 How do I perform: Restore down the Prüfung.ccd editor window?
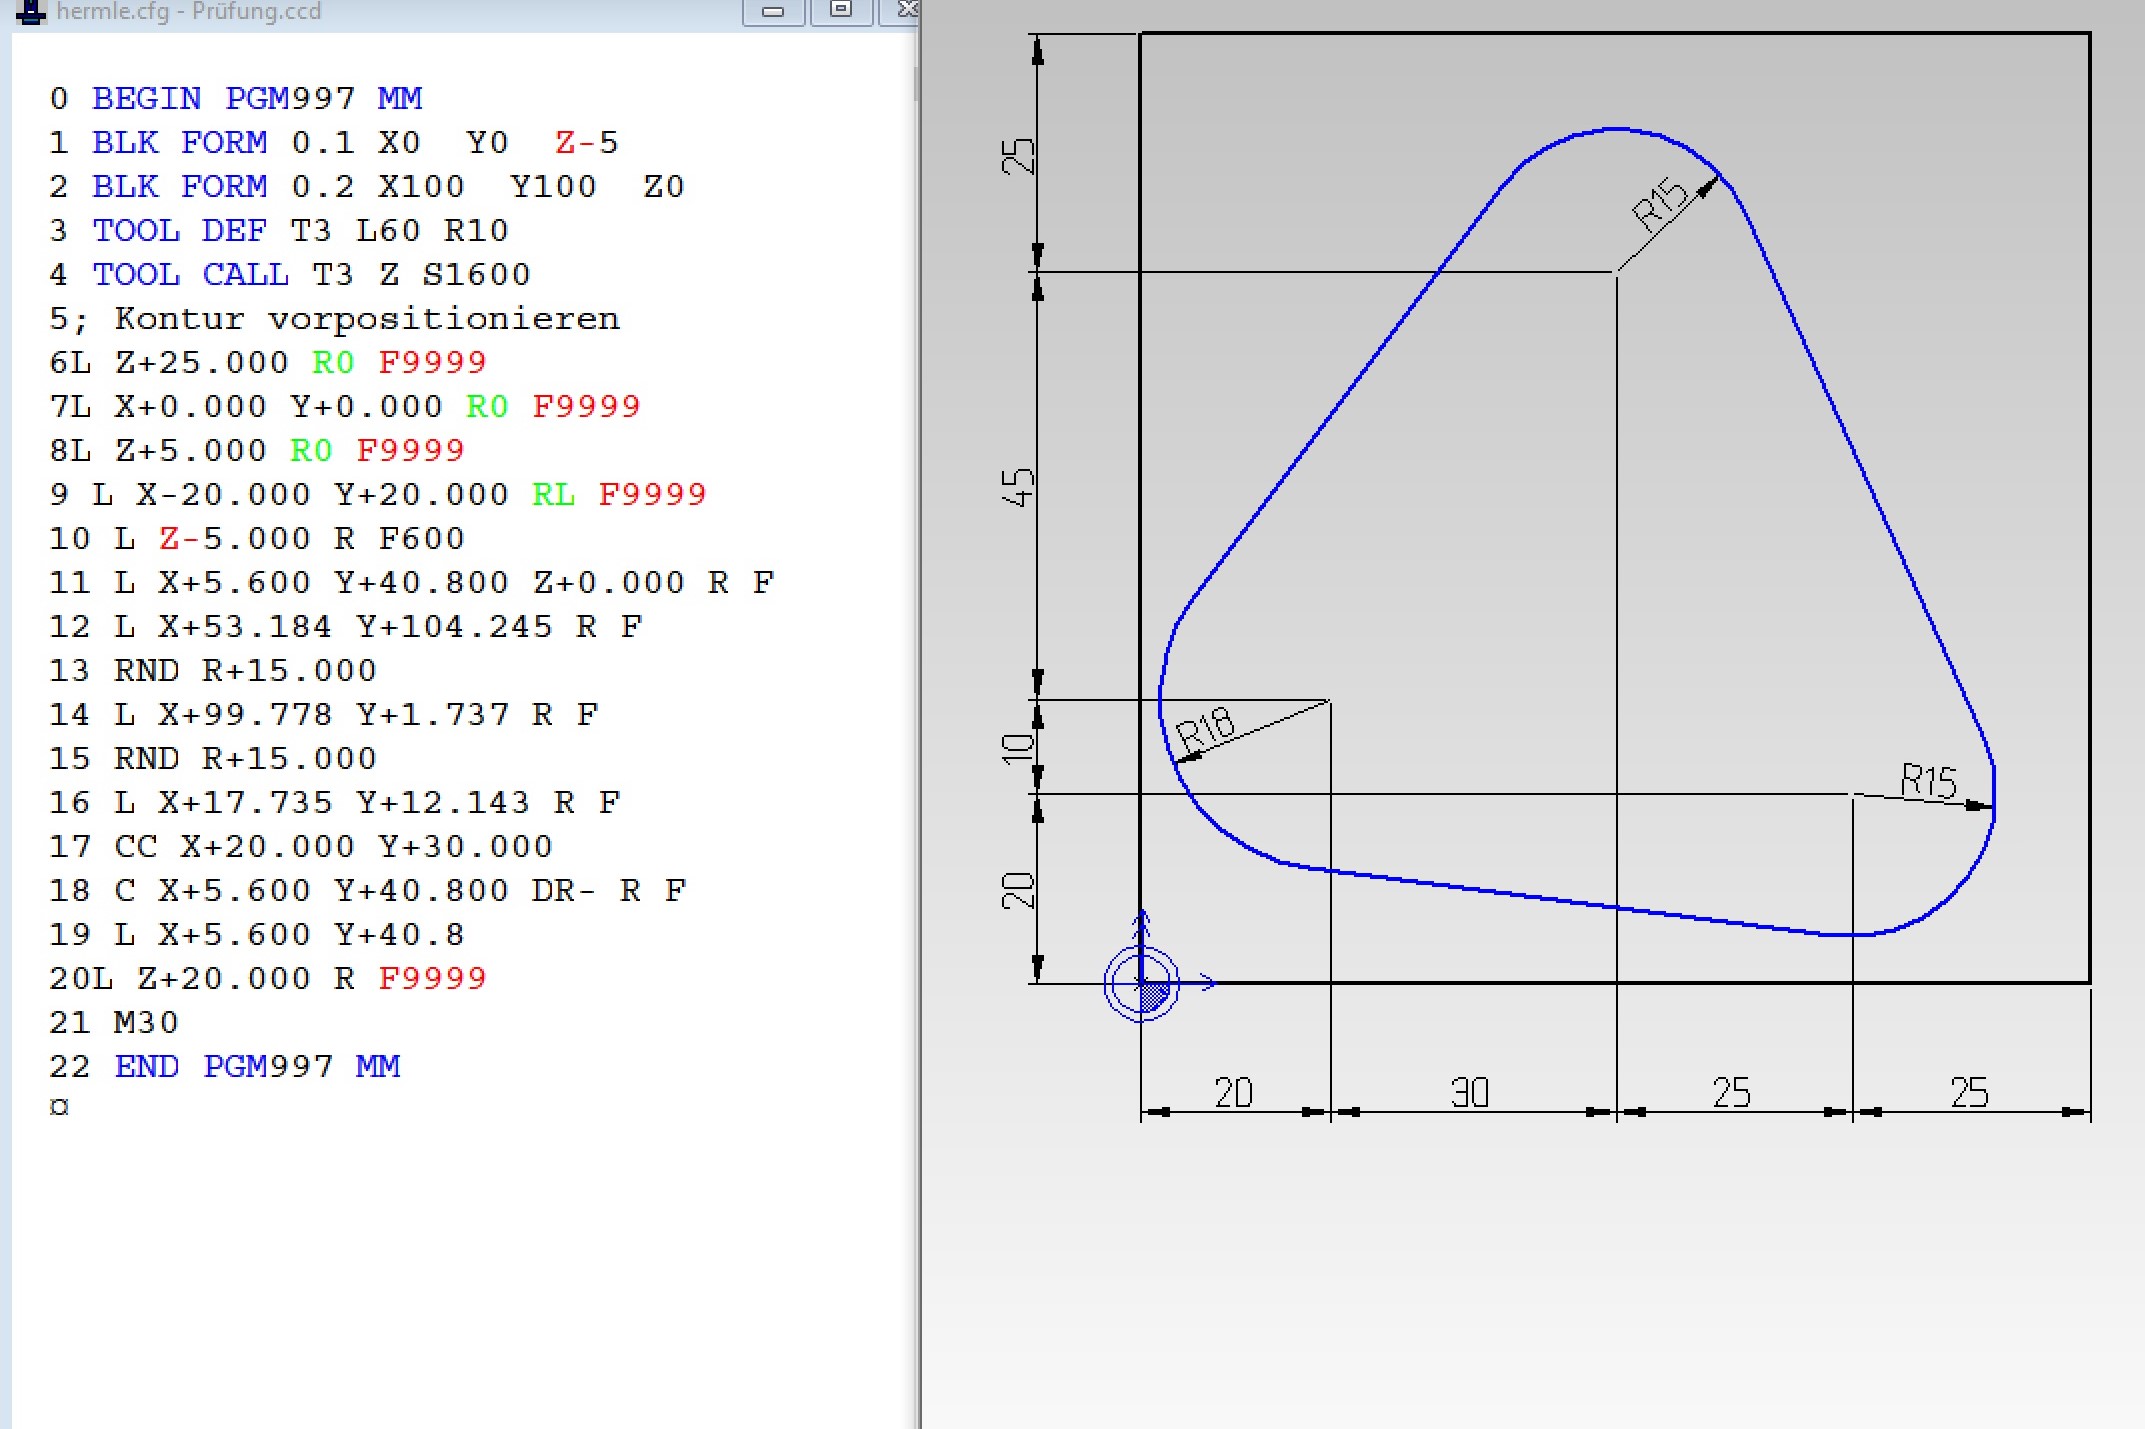[x=840, y=10]
